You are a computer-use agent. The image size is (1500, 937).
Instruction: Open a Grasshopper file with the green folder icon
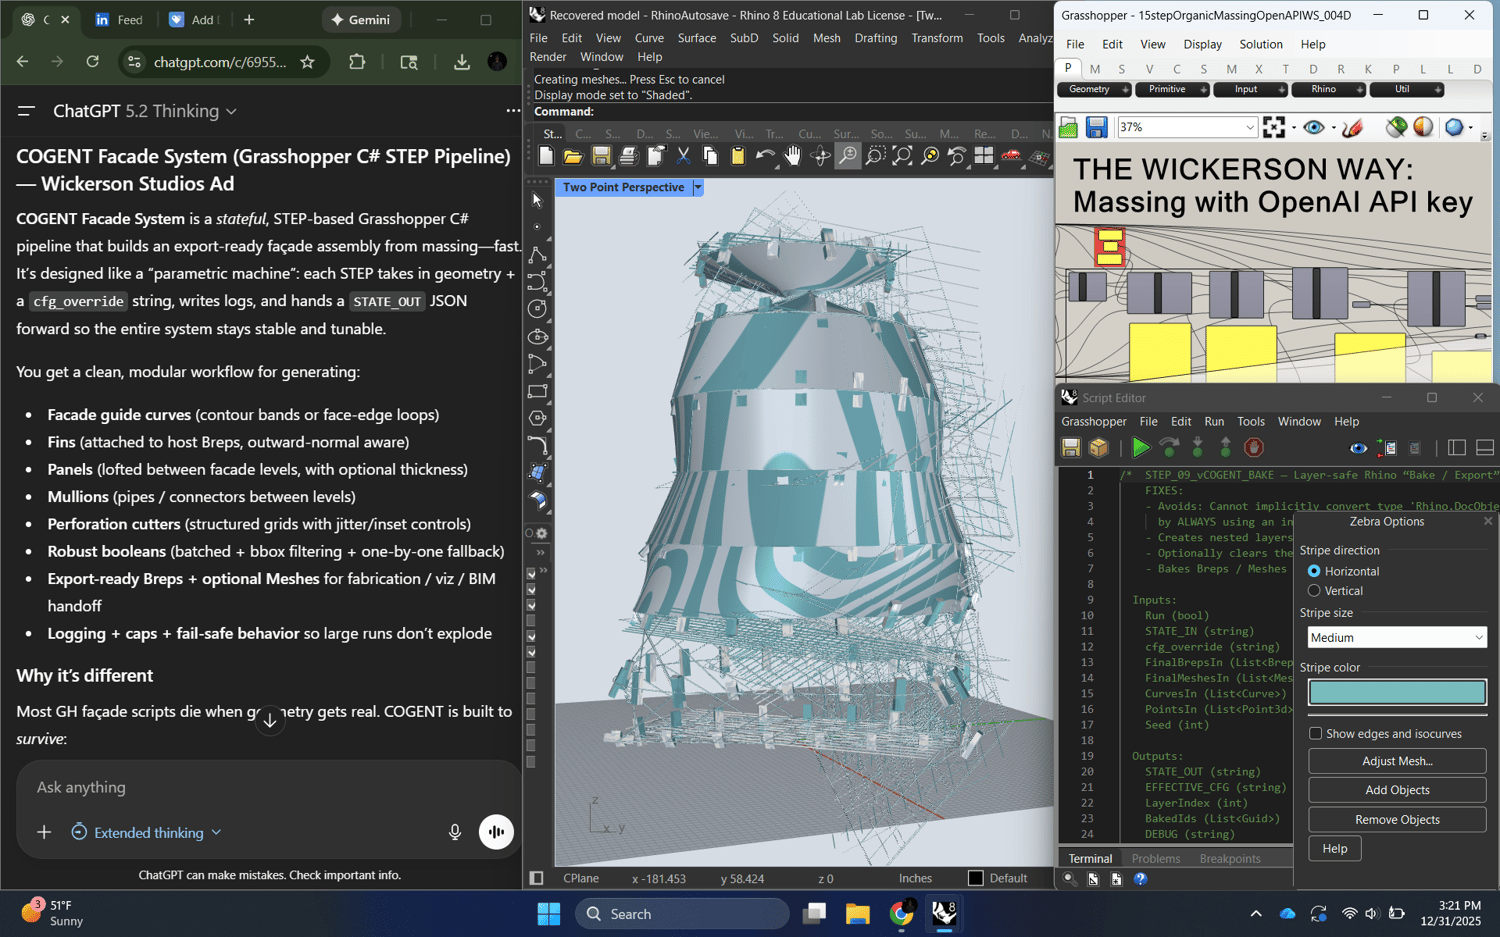tap(1069, 127)
